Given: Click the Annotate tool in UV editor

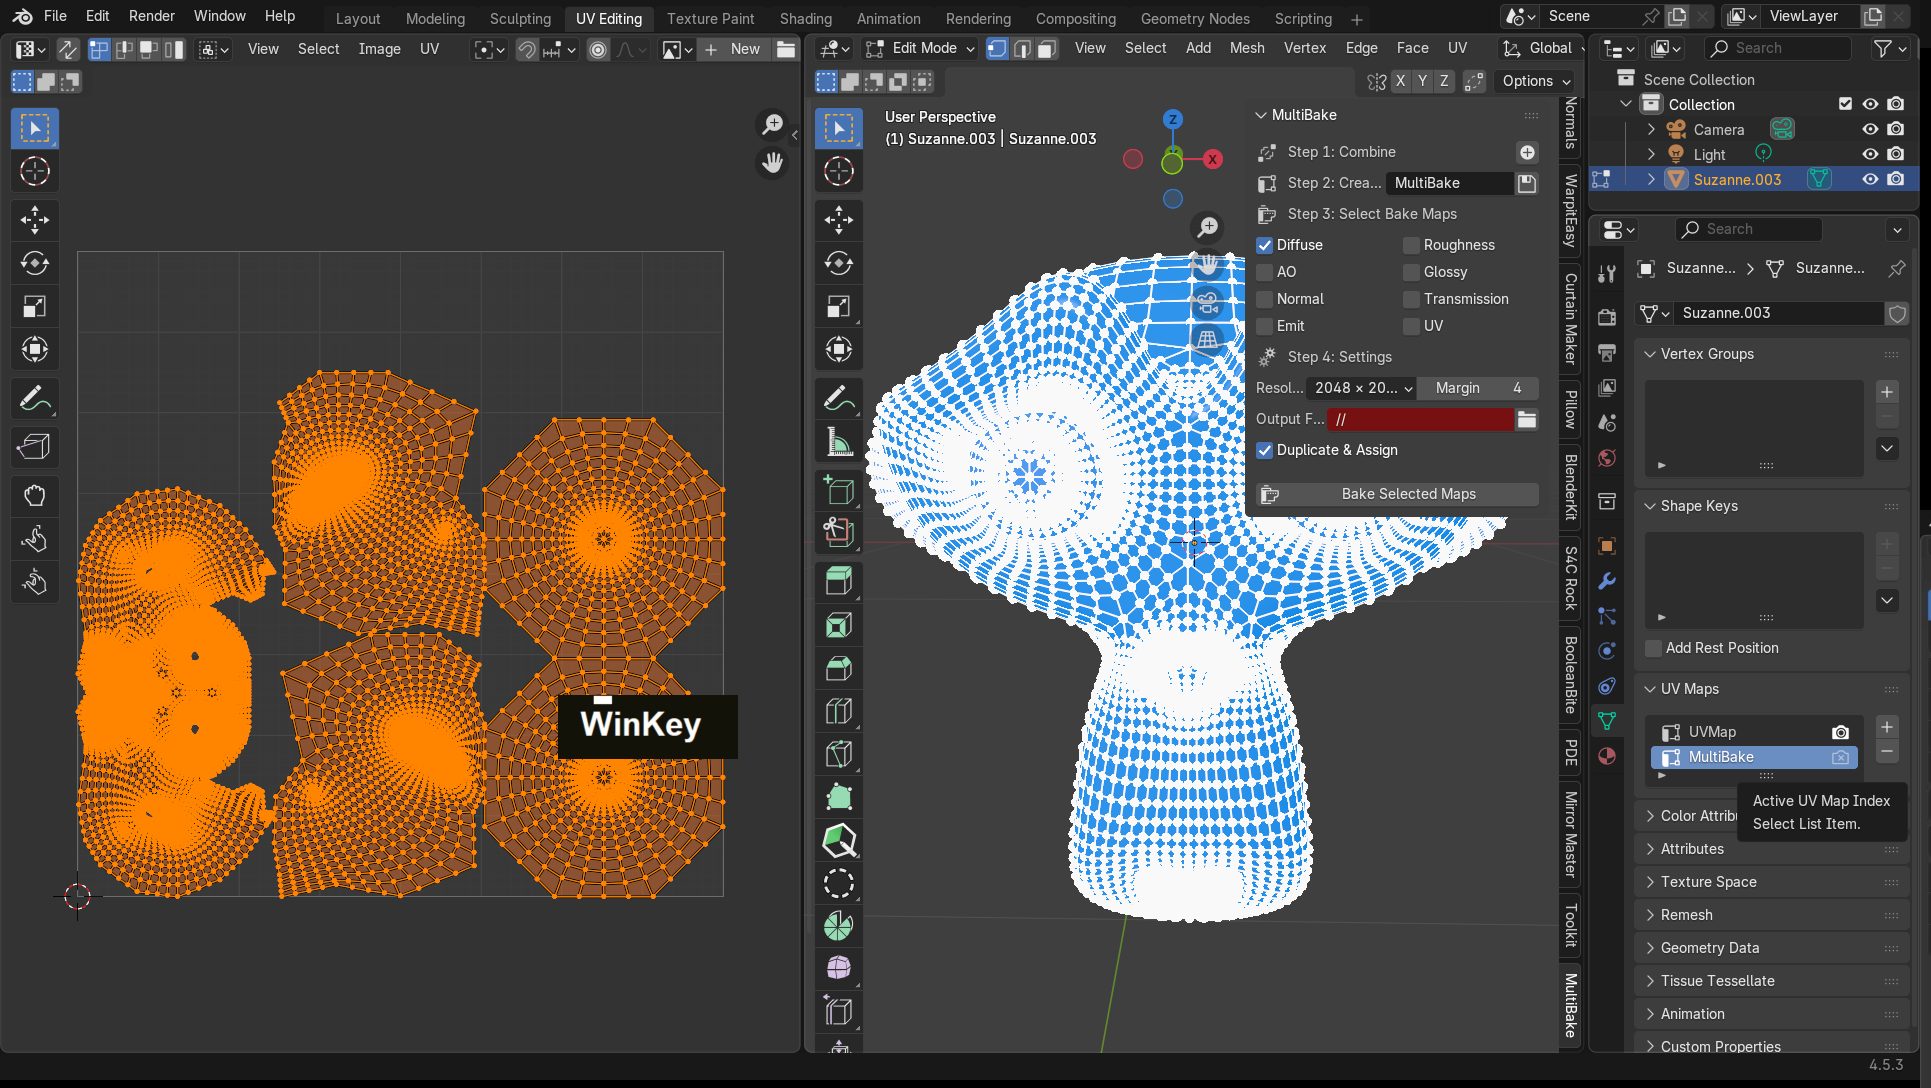Looking at the screenshot, I should (34, 399).
